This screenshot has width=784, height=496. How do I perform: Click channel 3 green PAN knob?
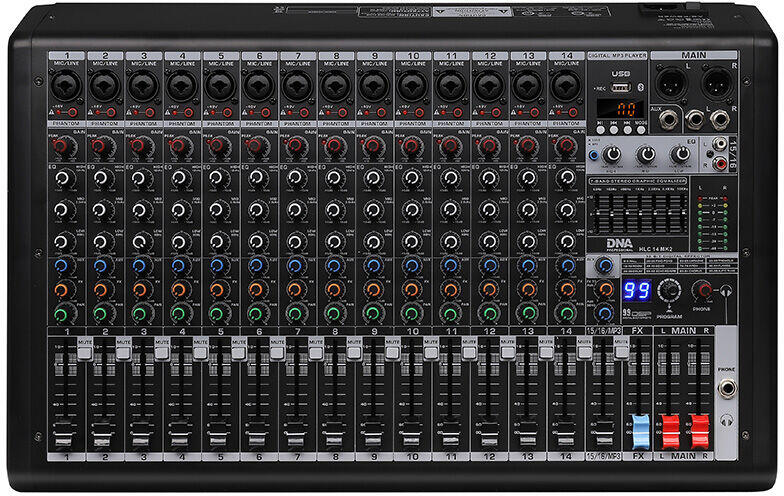(140, 314)
